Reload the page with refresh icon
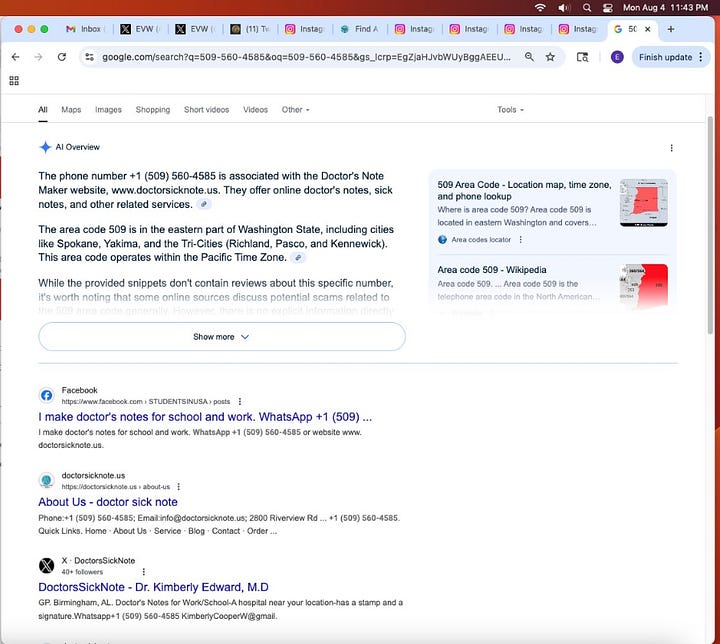The height and width of the screenshot is (644, 720). click(62, 57)
